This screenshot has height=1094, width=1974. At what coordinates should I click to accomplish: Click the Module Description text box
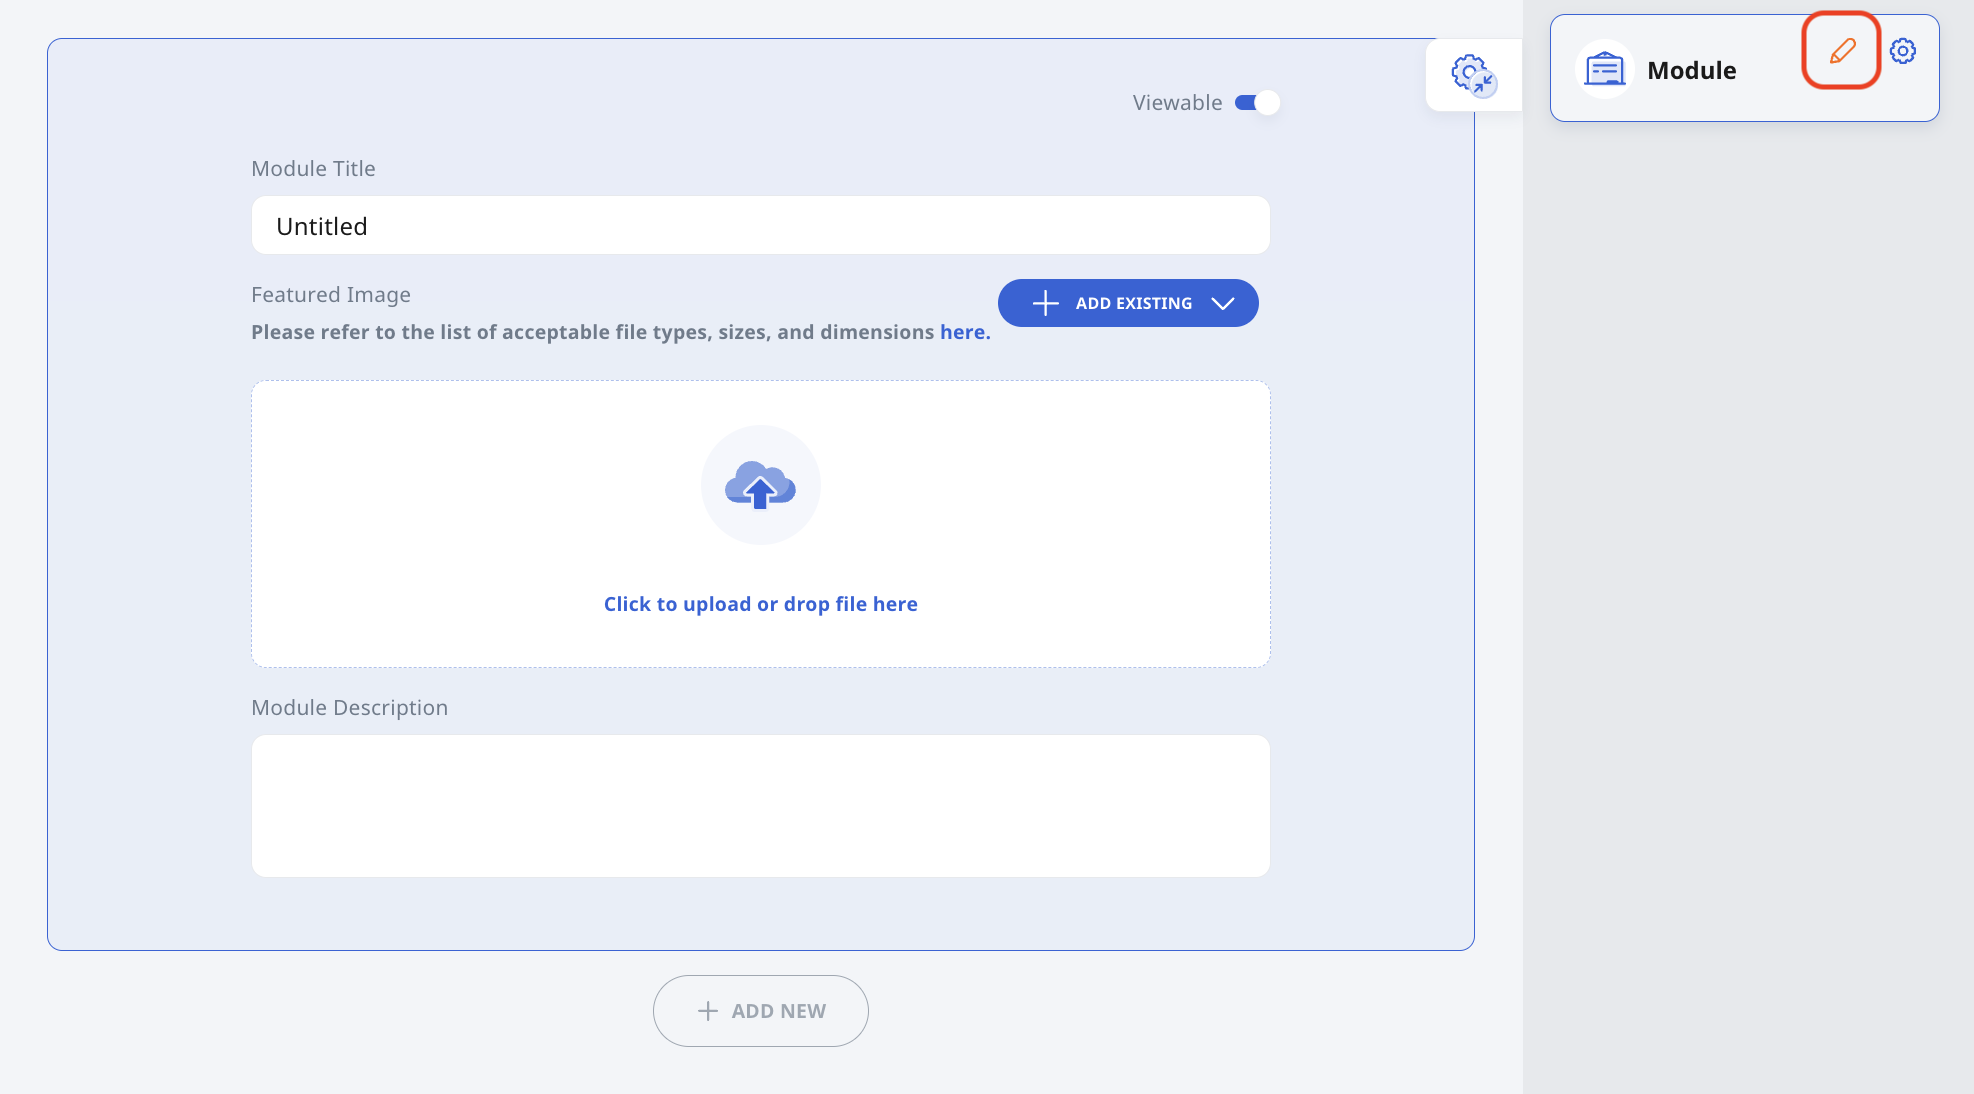click(x=760, y=805)
